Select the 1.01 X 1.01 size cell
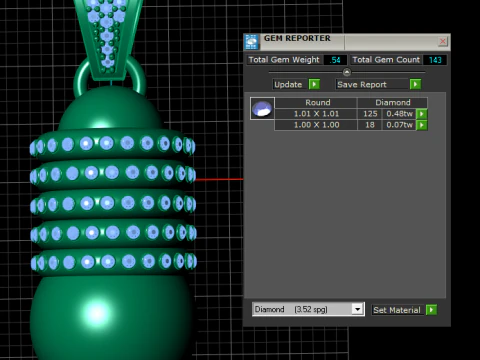480x360 pixels. 316,114
